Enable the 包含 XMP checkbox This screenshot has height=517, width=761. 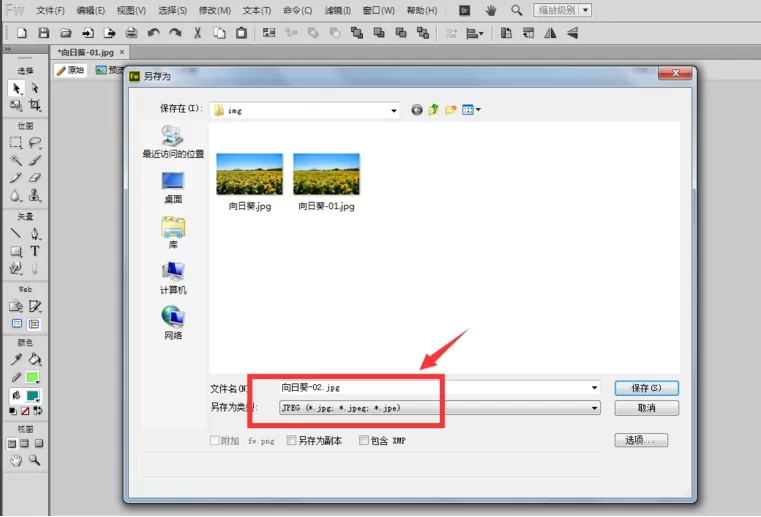point(364,440)
